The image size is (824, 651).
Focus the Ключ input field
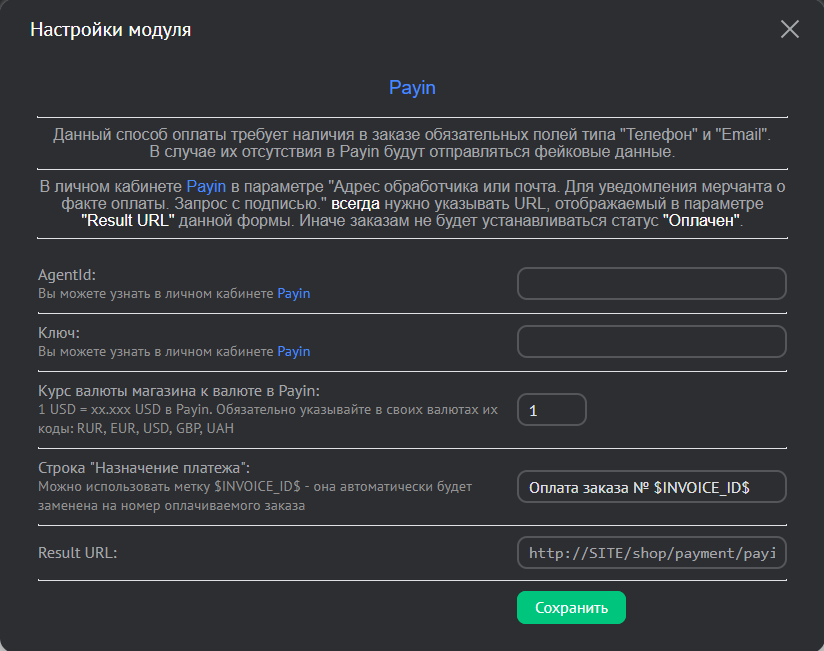click(651, 341)
